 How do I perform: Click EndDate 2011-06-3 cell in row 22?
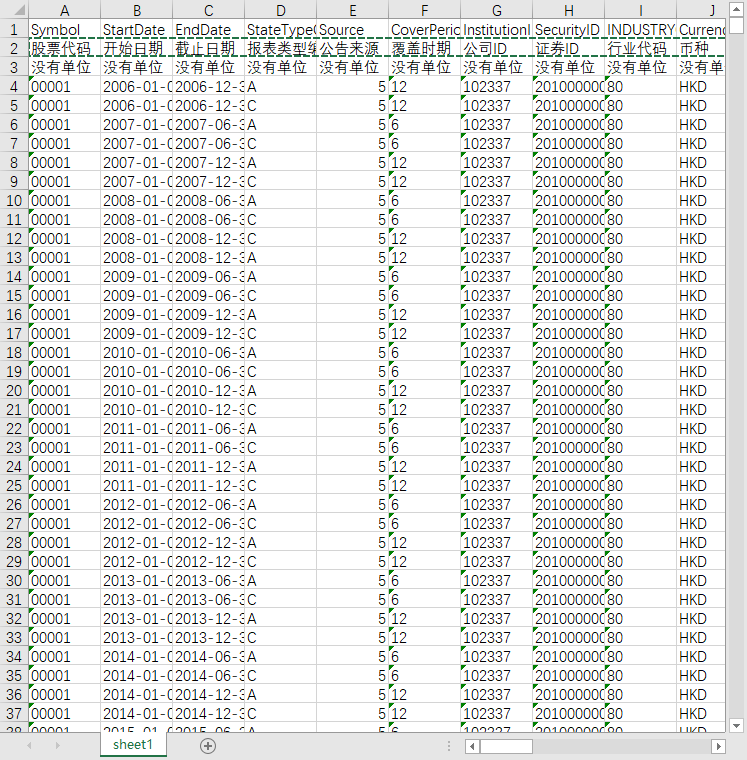click(208, 428)
